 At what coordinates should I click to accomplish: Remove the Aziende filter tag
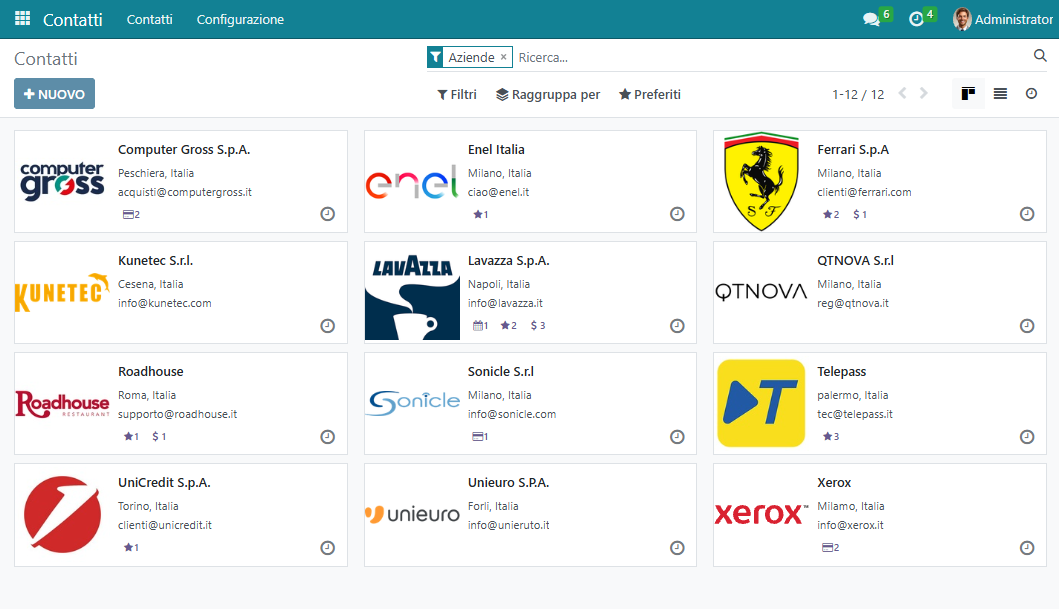pyautogui.click(x=503, y=57)
